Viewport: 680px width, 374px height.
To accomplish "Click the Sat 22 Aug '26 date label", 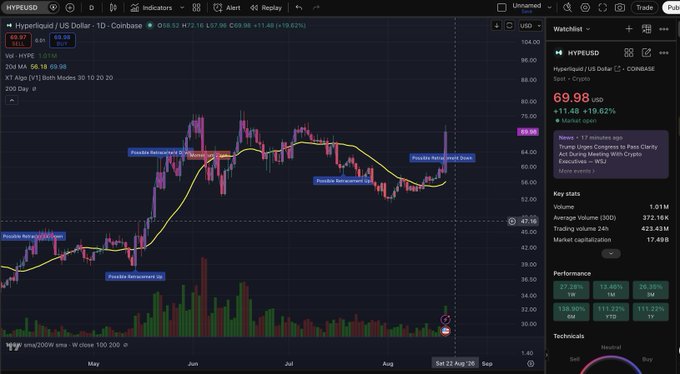I will [455, 364].
